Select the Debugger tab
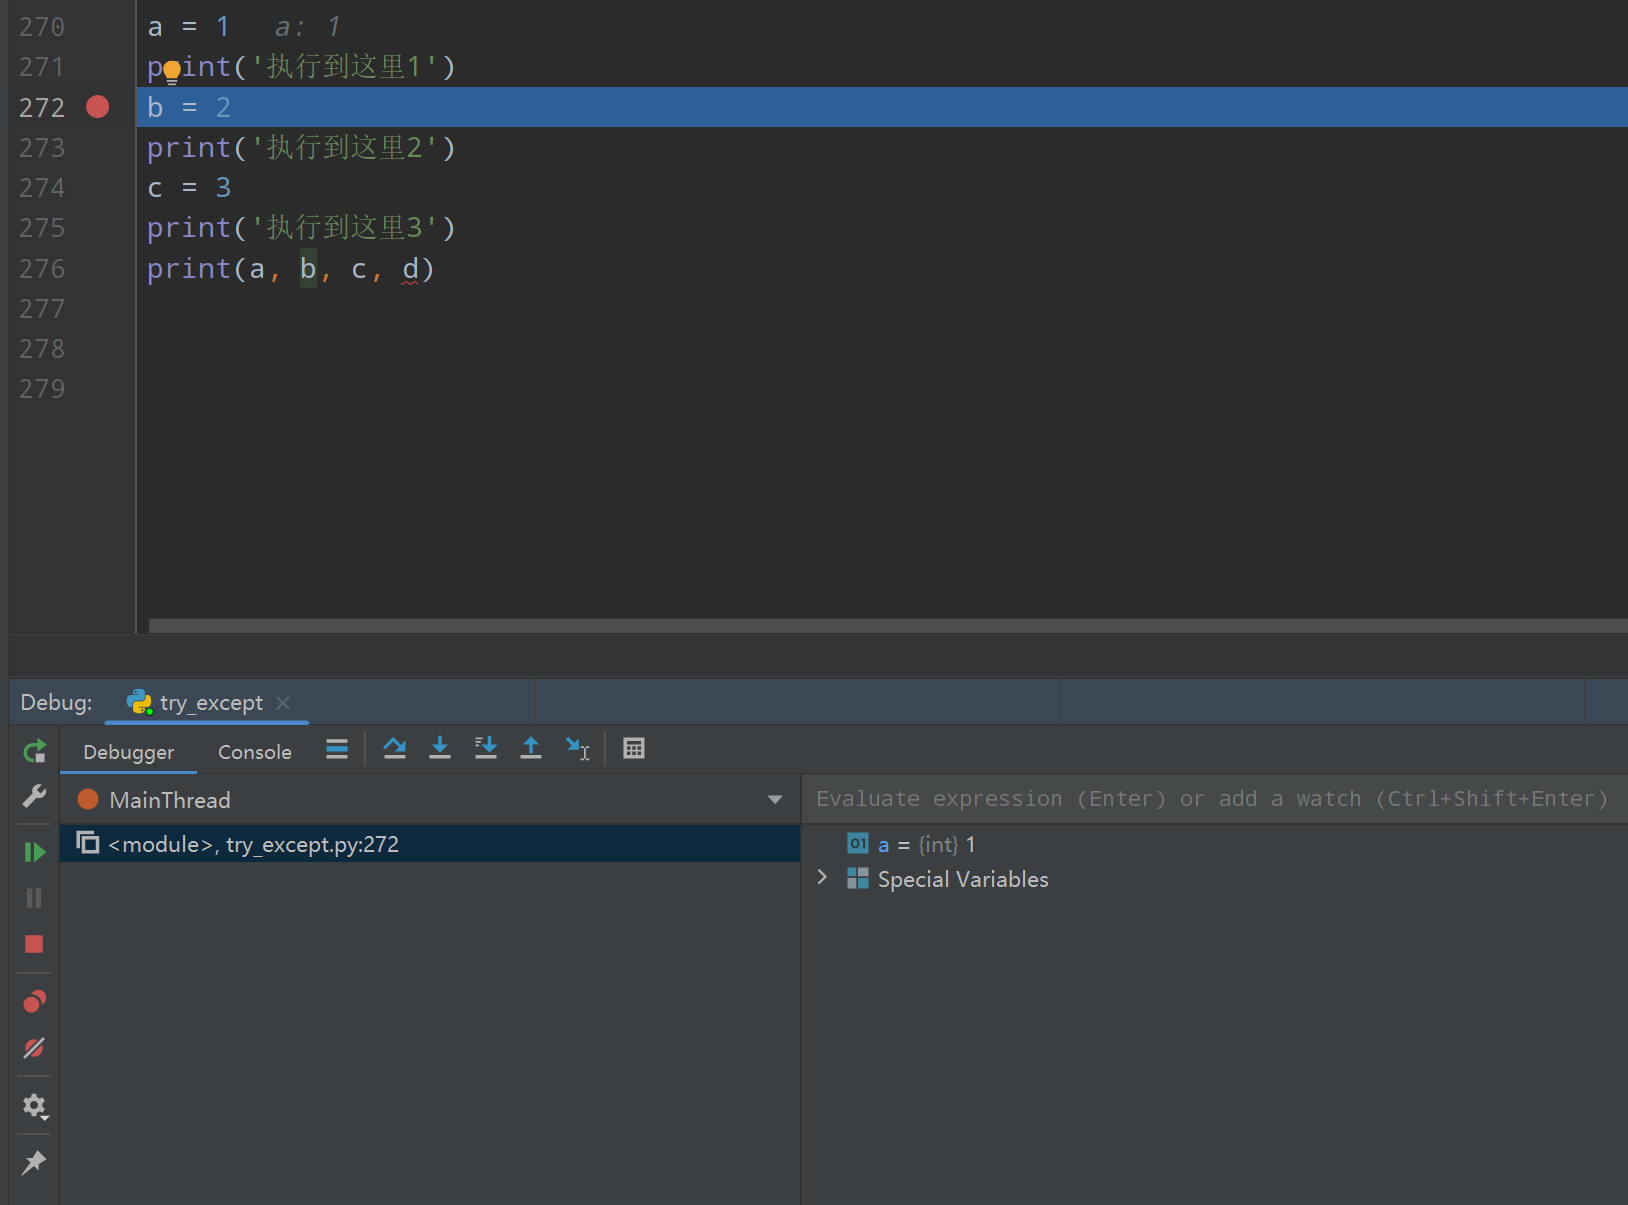Screen dimensions: 1628x1205 coord(128,752)
